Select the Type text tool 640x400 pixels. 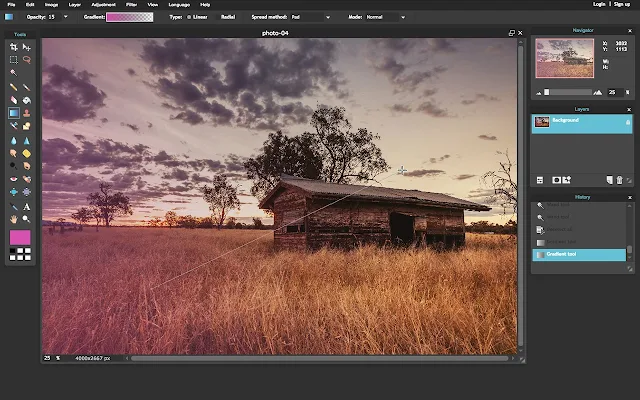click(x=27, y=205)
